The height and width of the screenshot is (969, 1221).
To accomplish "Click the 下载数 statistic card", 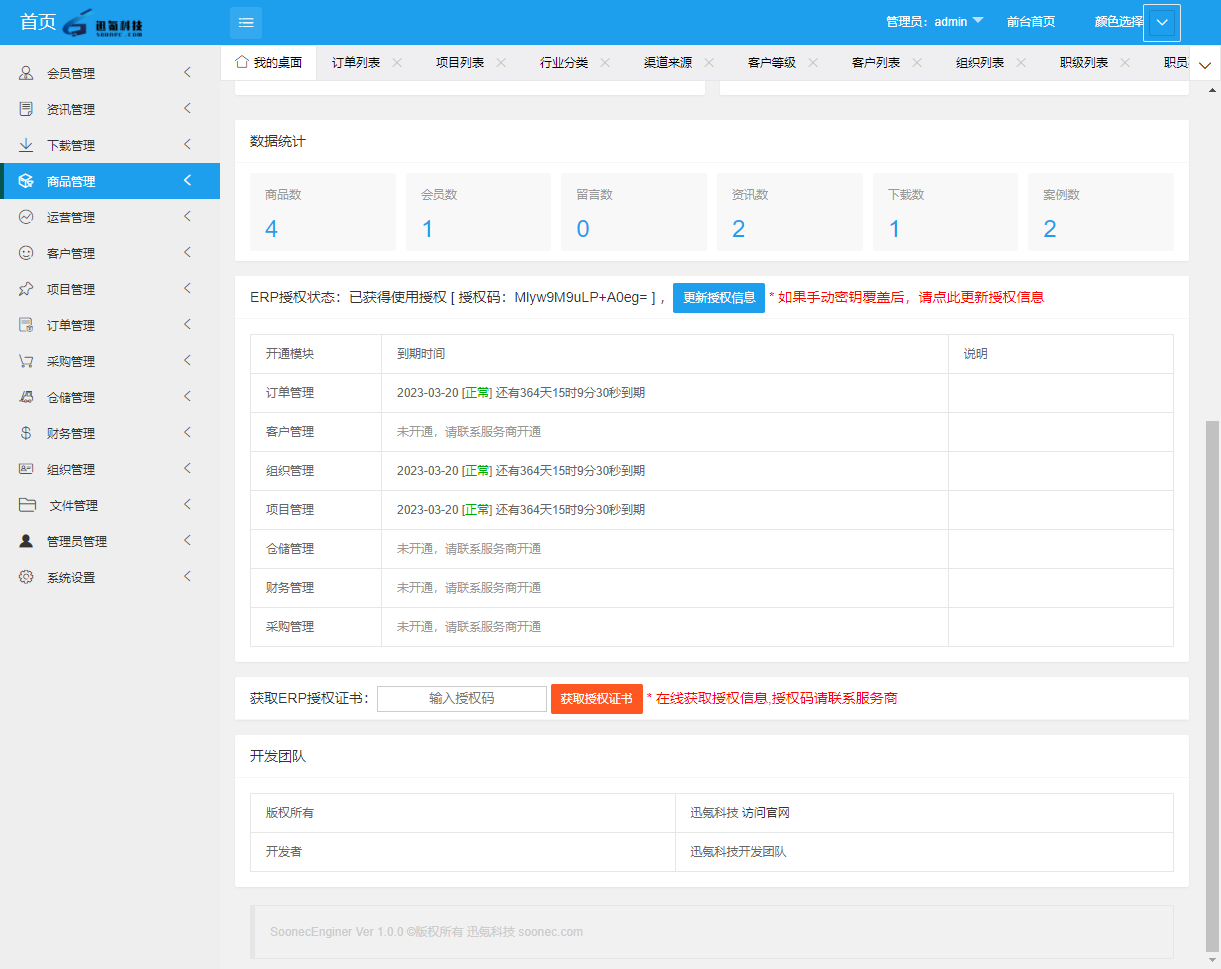I will click(945, 212).
